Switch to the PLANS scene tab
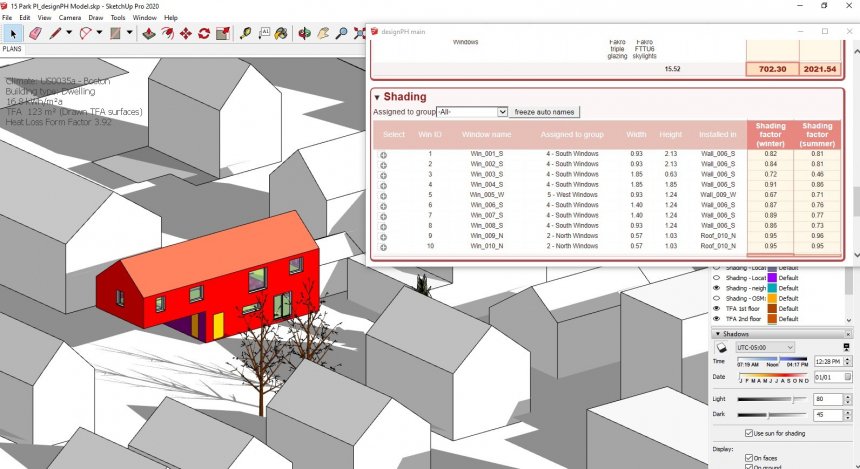860x469 pixels. (x=12, y=49)
